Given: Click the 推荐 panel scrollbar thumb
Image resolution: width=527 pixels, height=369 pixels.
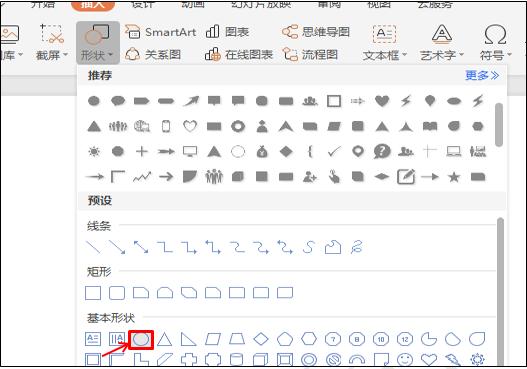Looking at the screenshot, I should tap(499, 124).
